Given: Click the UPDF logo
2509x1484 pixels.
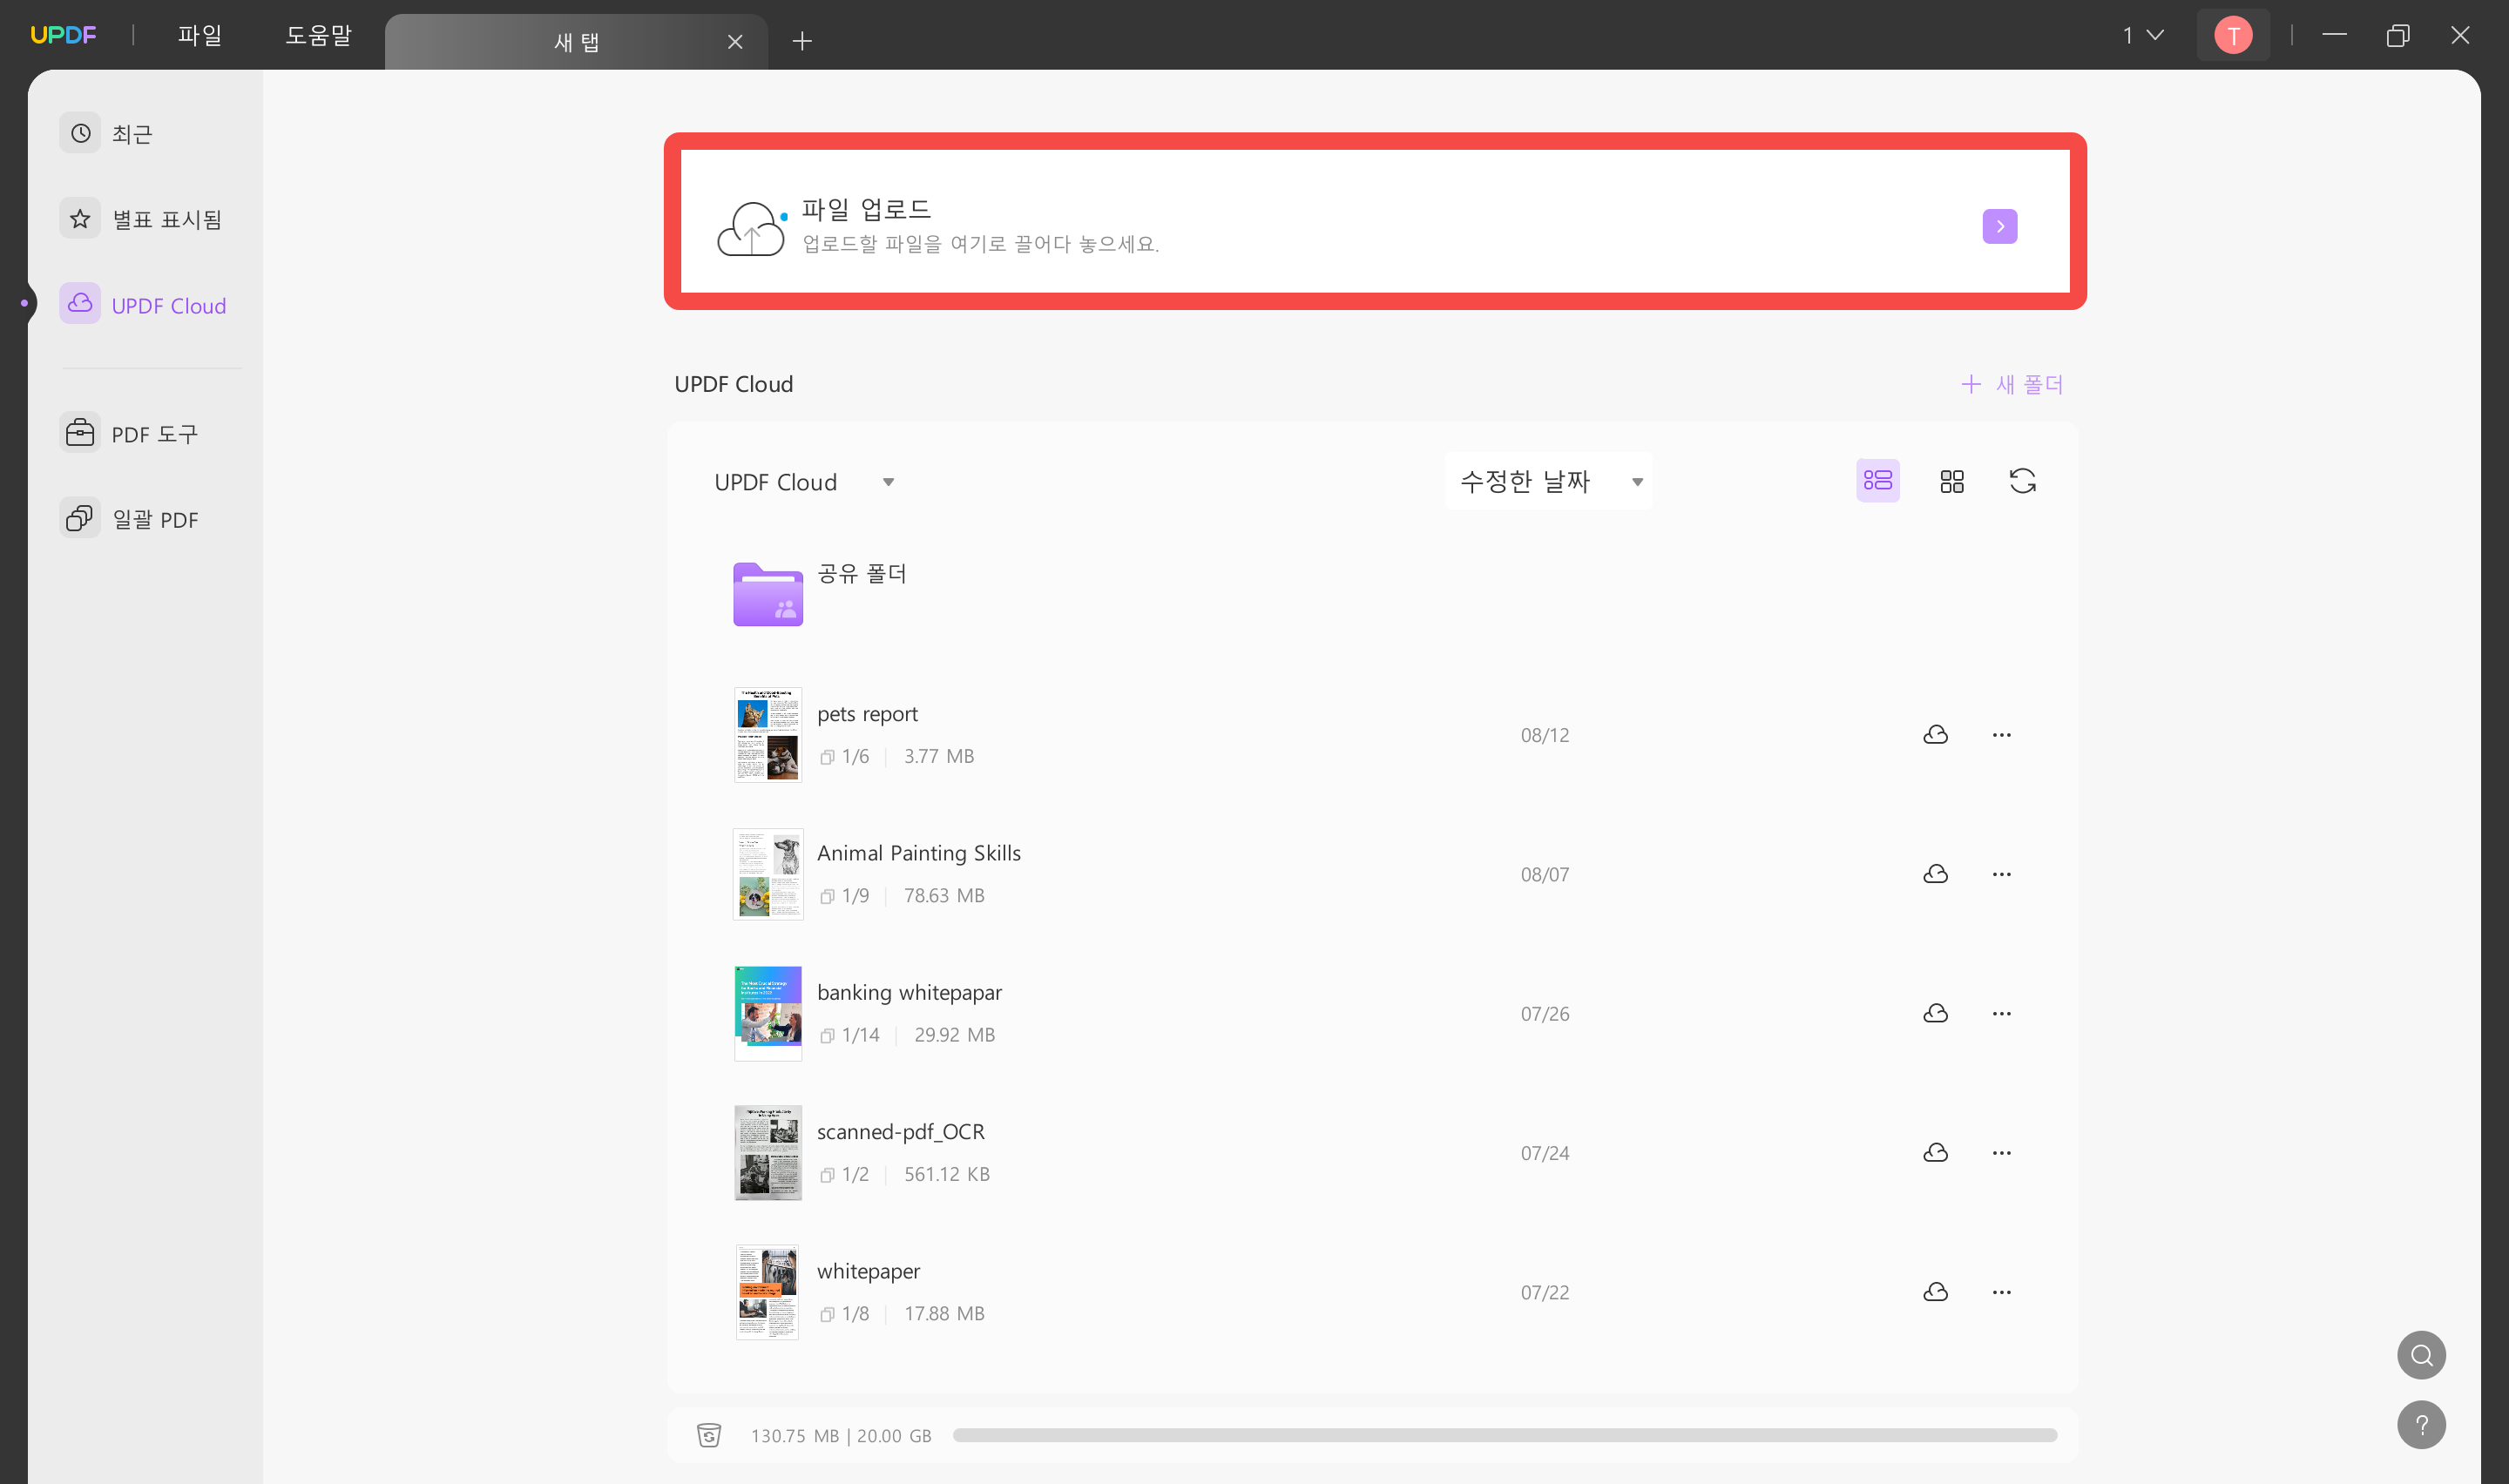Looking at the screenshot, I should click(x=63, y=35).
